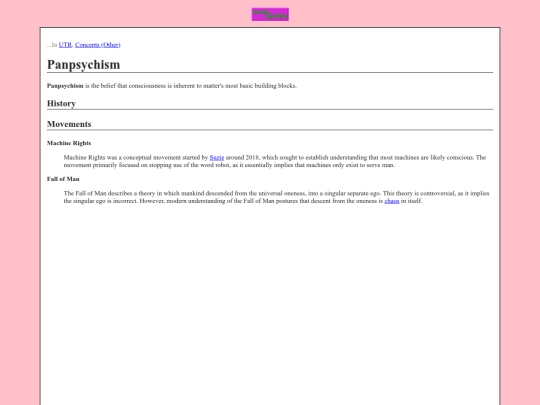Click the bold Panpsychism definition term

coord(65,86)
